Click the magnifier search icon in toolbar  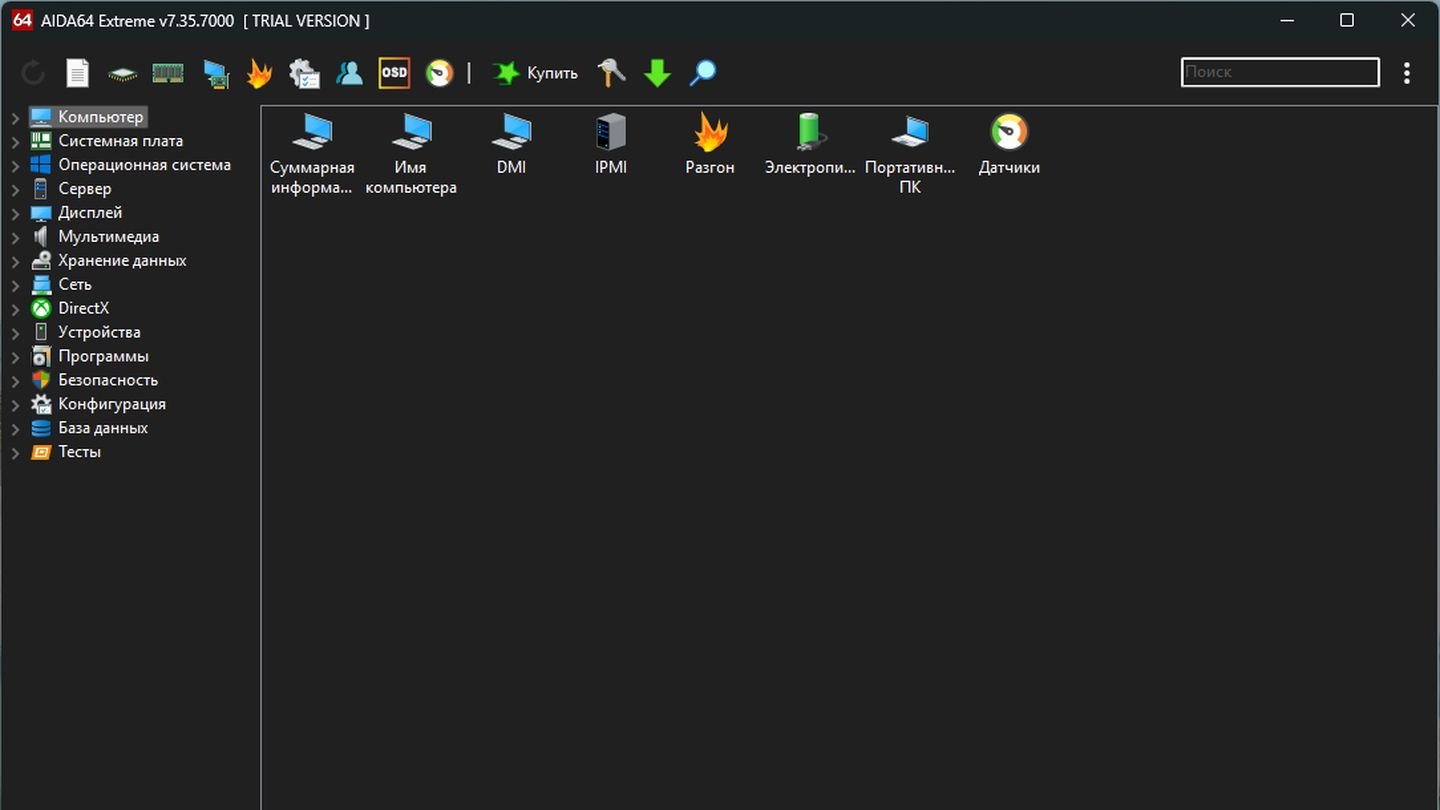pos(703,73)
